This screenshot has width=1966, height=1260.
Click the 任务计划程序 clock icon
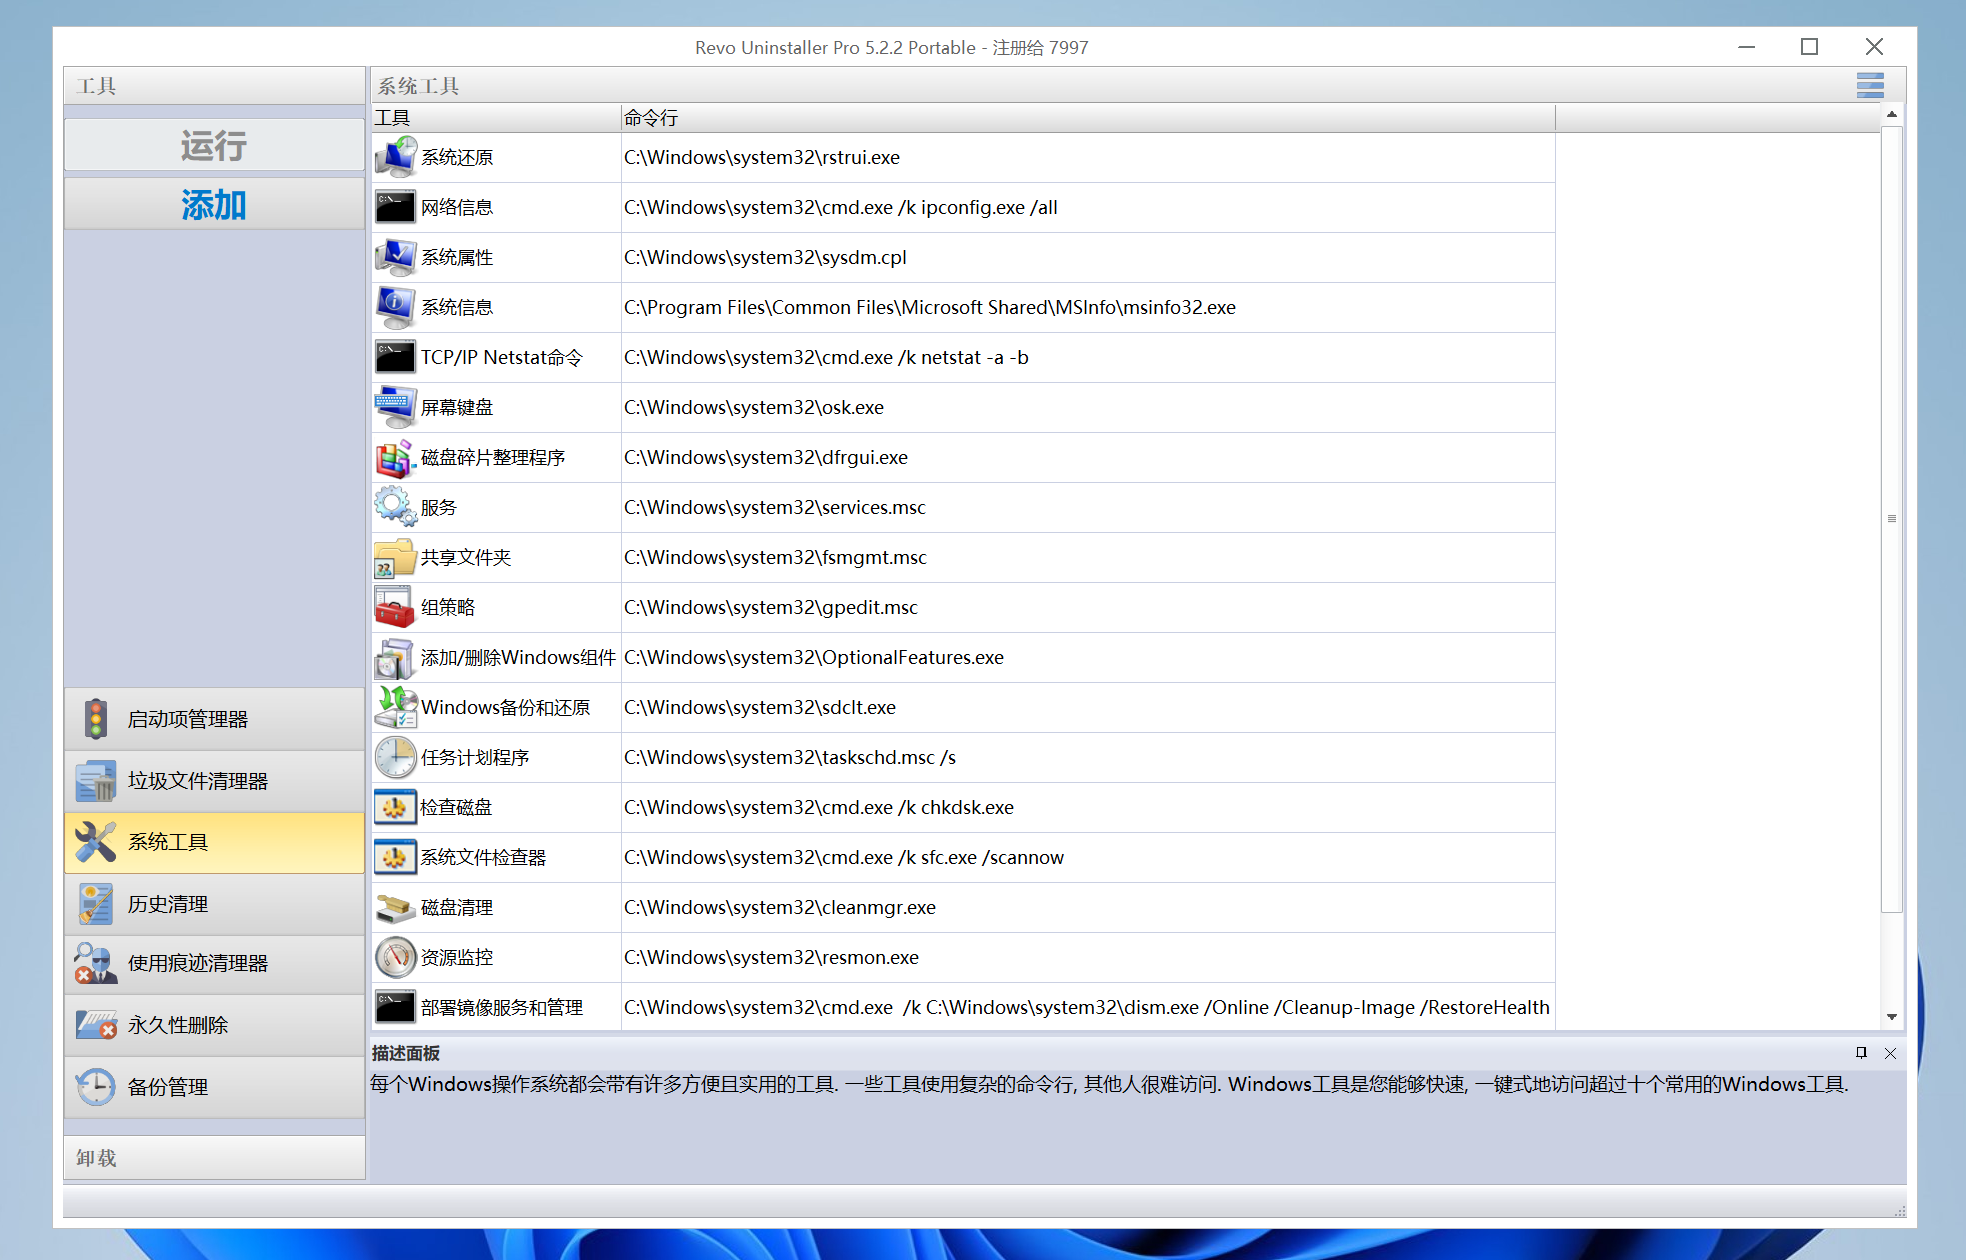(396, 758)
